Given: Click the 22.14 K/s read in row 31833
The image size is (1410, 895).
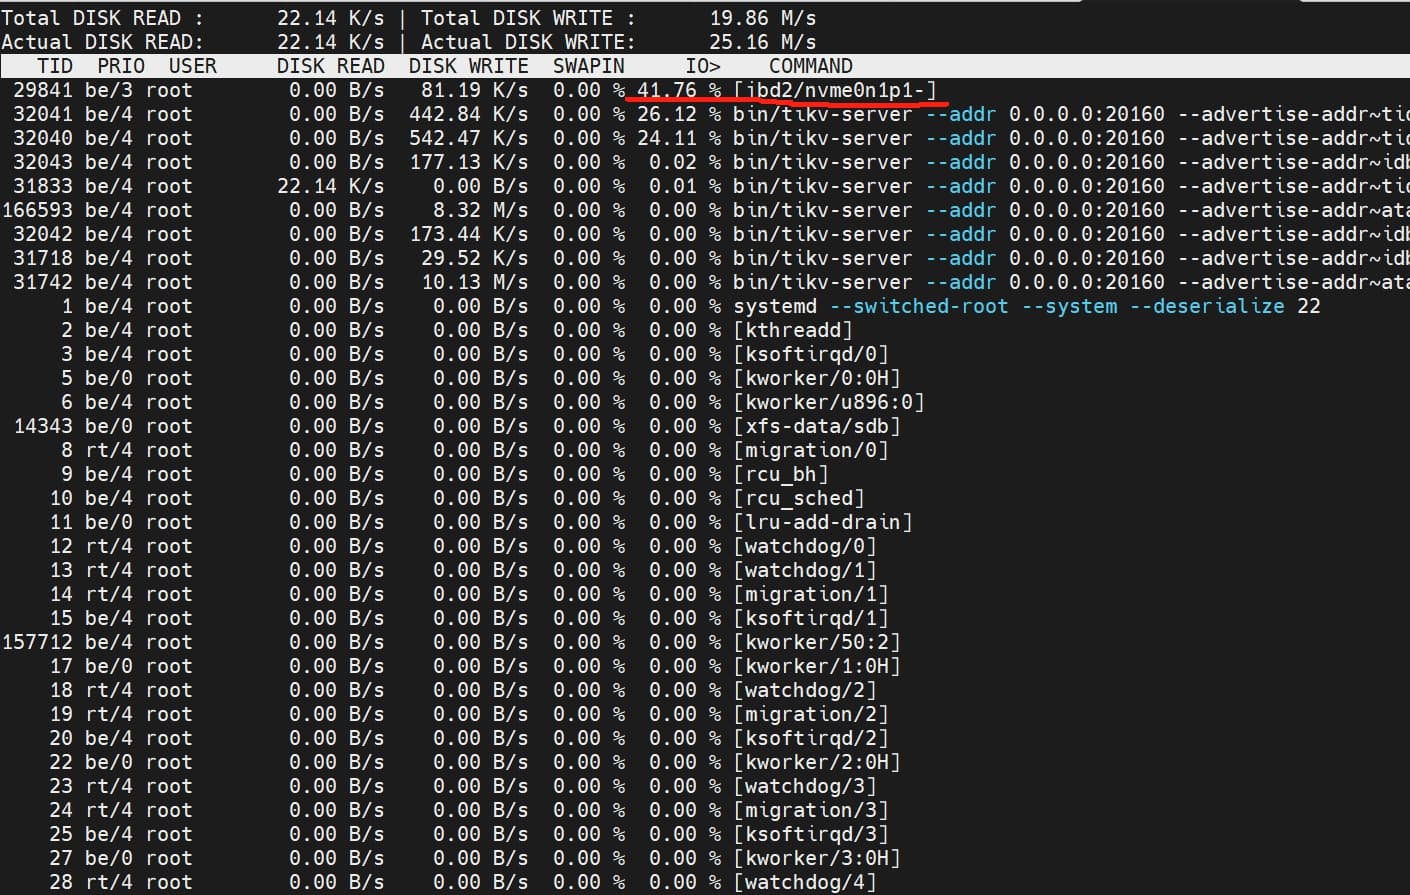Looking at the screenshot, I should 331,186.
